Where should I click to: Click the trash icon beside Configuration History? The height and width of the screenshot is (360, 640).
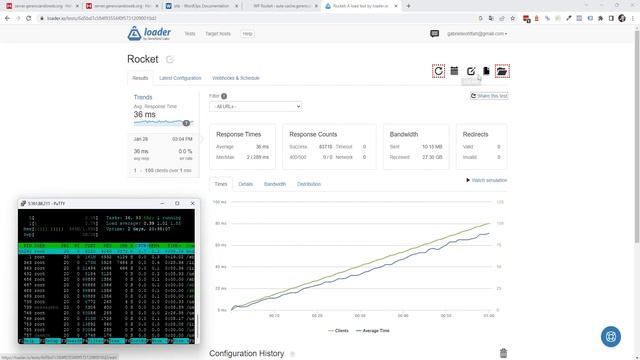coord(503,353)
